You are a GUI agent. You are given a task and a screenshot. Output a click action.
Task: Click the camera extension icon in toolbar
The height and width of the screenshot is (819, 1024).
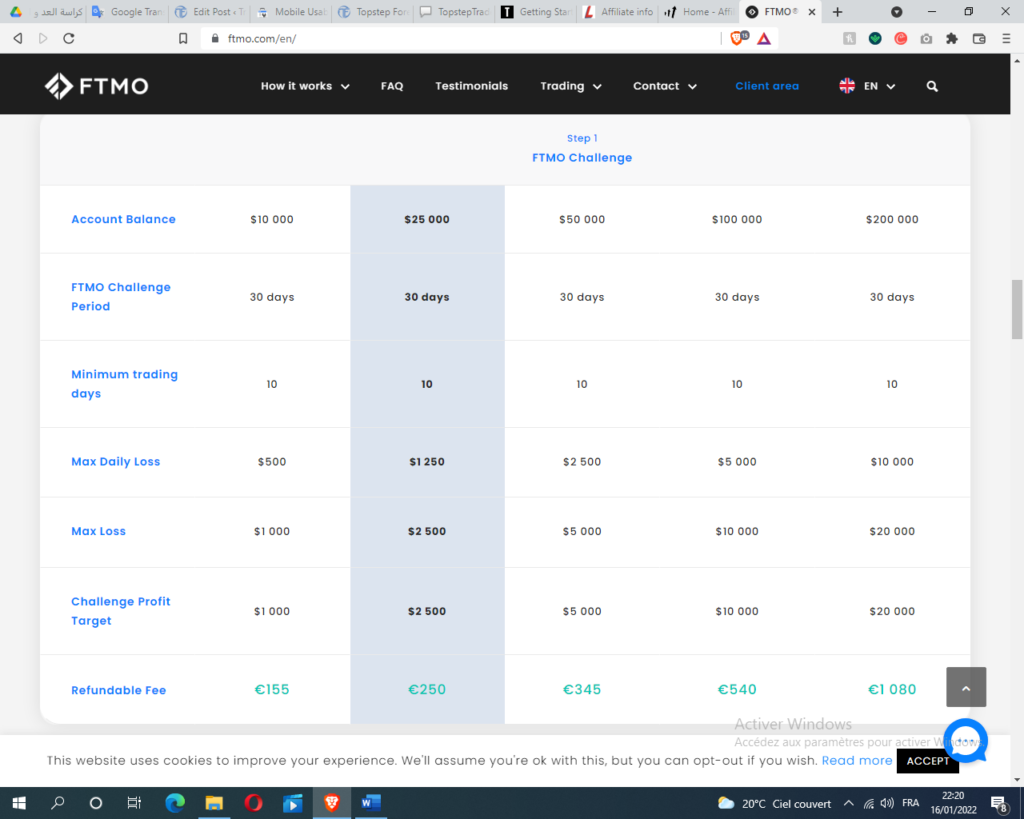(926, 39)
